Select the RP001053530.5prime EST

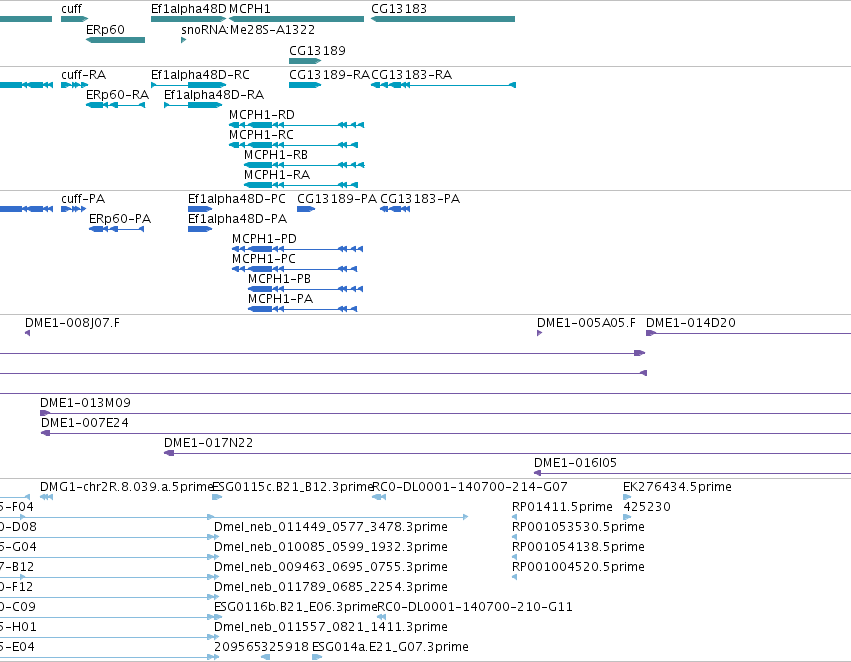click(x=515, y=537)
